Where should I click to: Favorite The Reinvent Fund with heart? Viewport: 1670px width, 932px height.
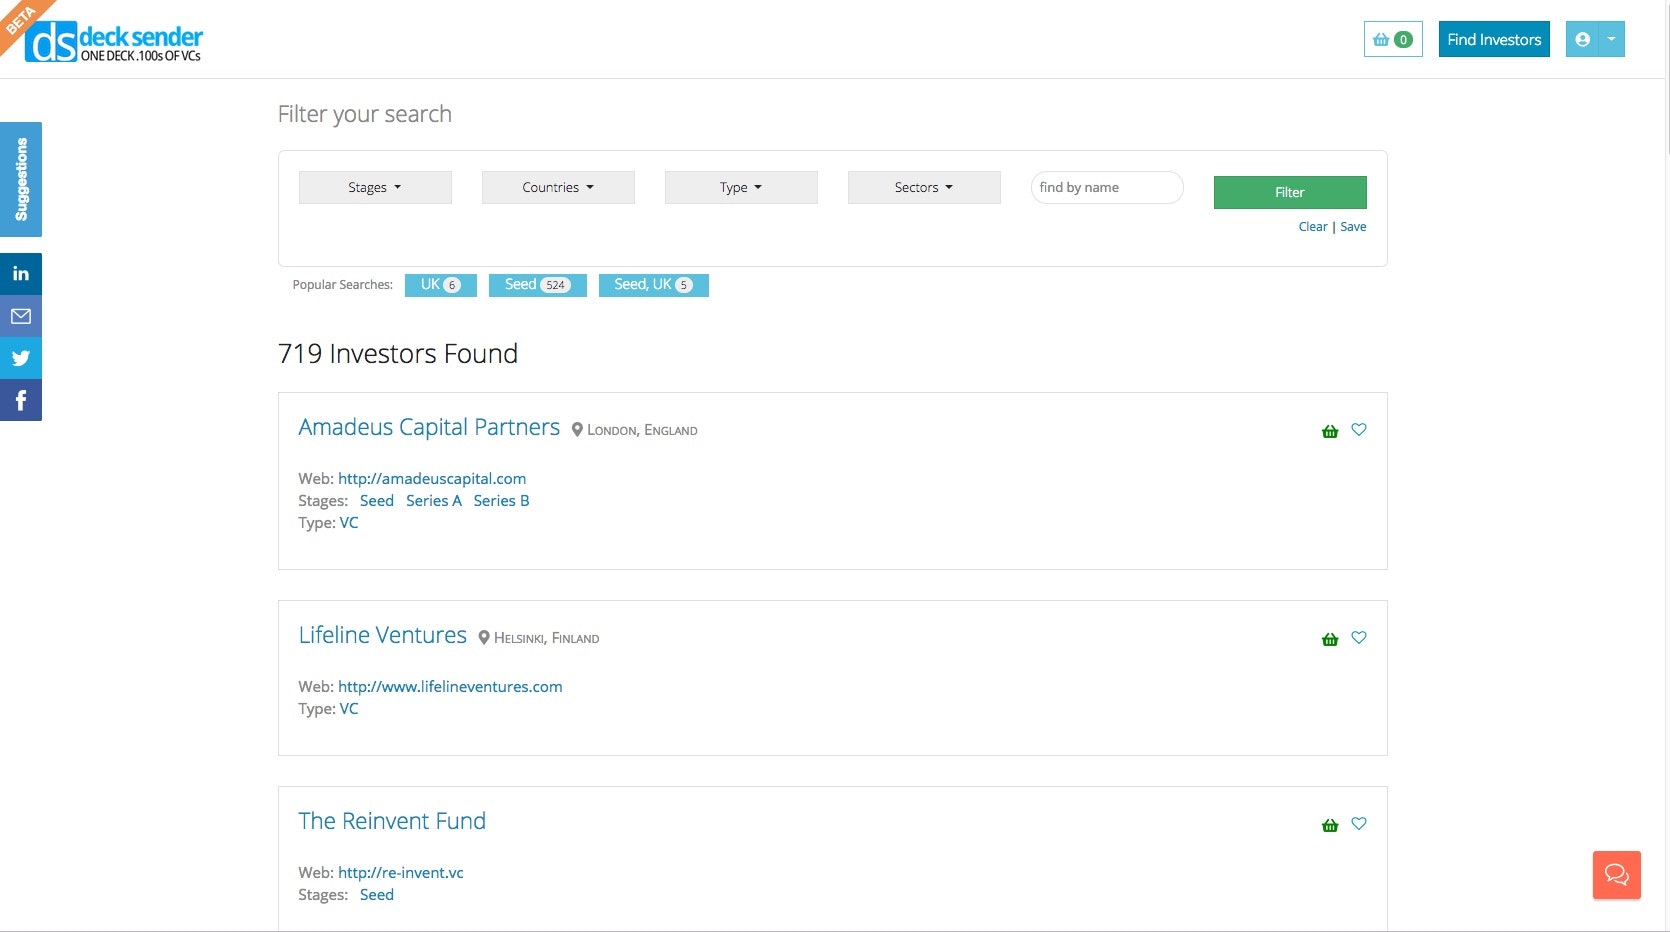[x=1359, y=824]
